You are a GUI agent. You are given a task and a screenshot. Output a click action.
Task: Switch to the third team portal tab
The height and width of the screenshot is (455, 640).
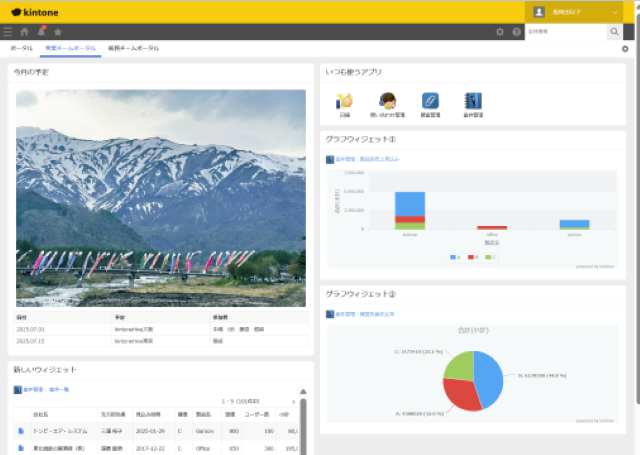pyautogui.click(x=133, y=48)
